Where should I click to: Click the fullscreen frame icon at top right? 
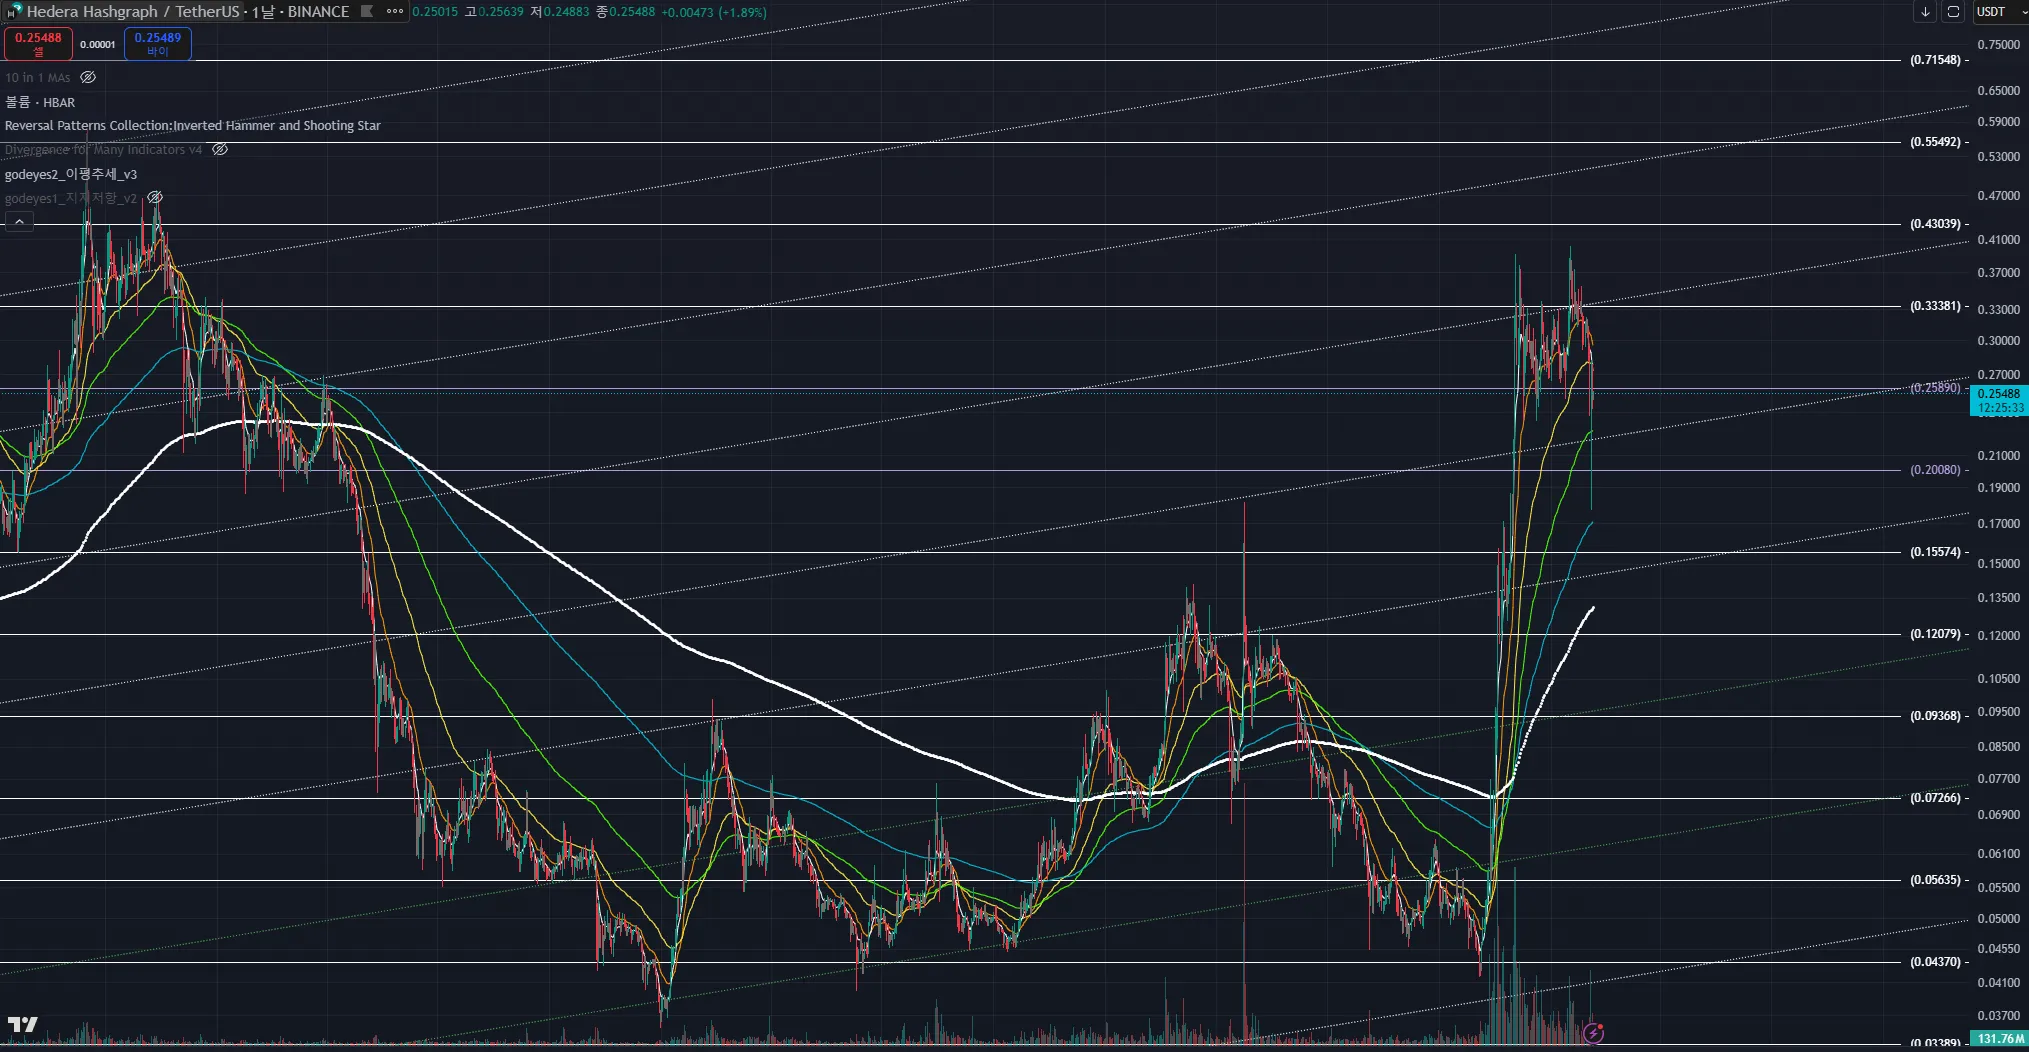pyautogui.click(x=1953, y=12)
